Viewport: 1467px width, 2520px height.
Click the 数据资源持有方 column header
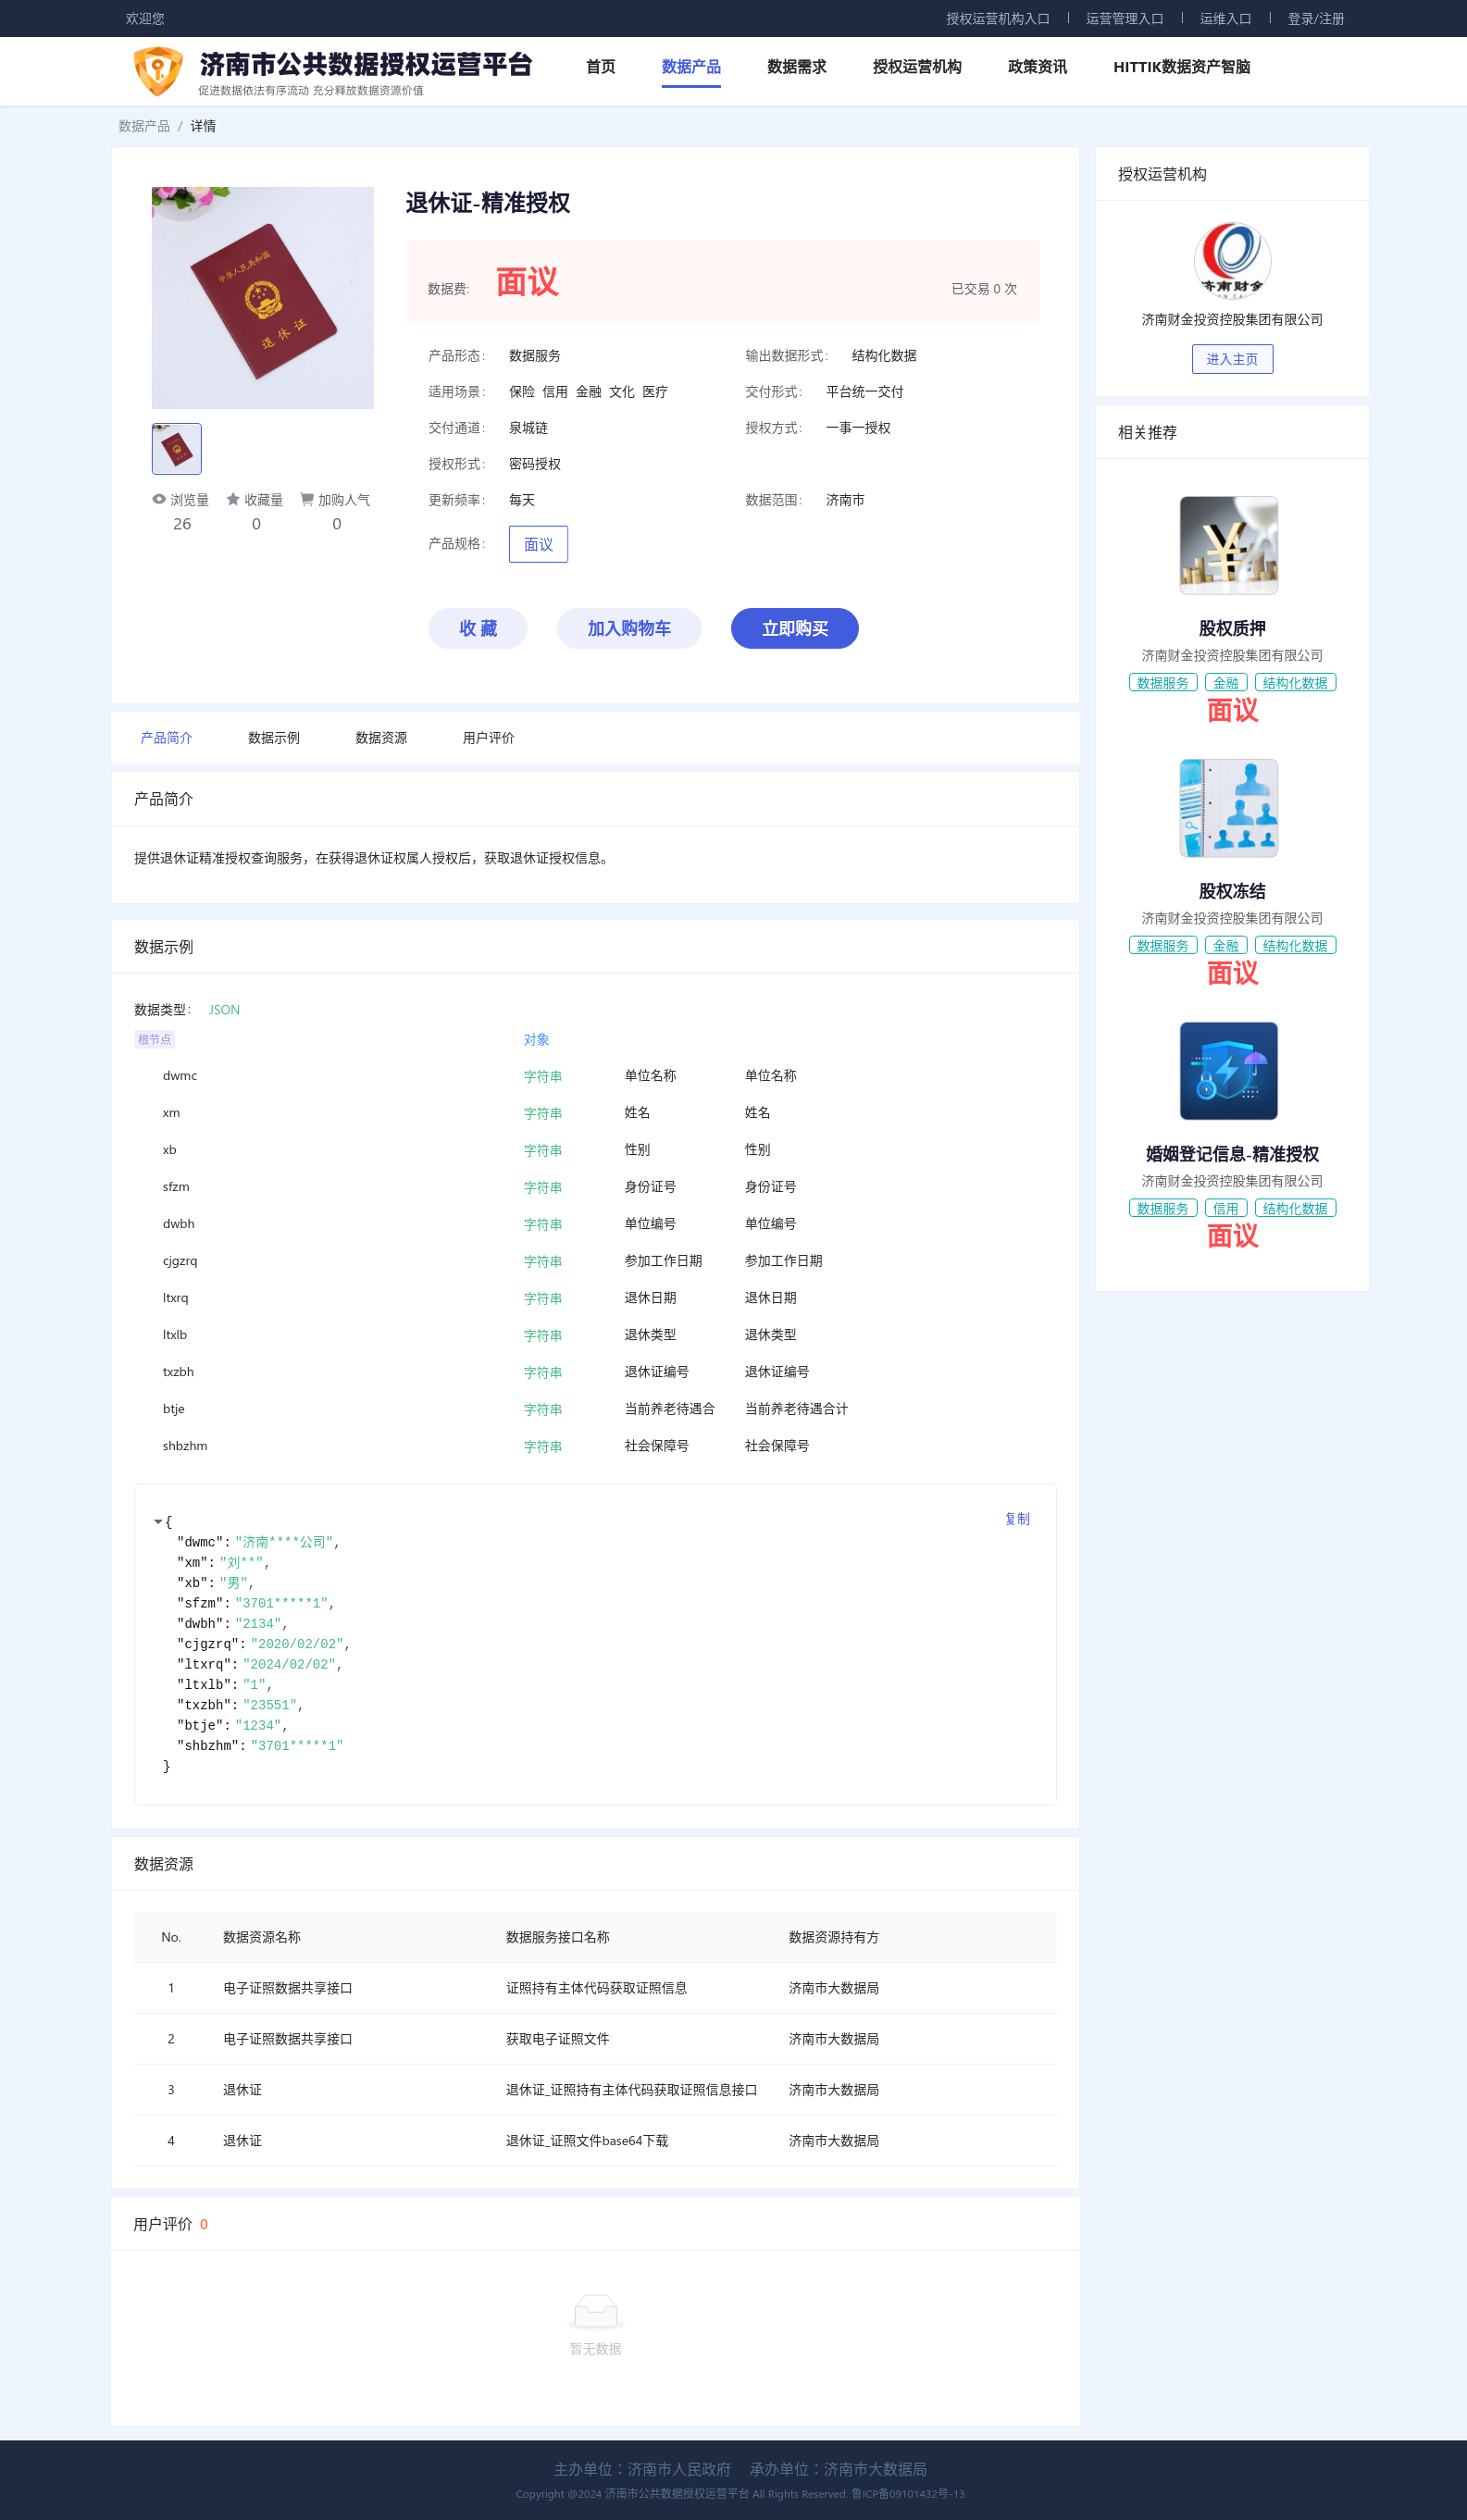coord(834,1937)
